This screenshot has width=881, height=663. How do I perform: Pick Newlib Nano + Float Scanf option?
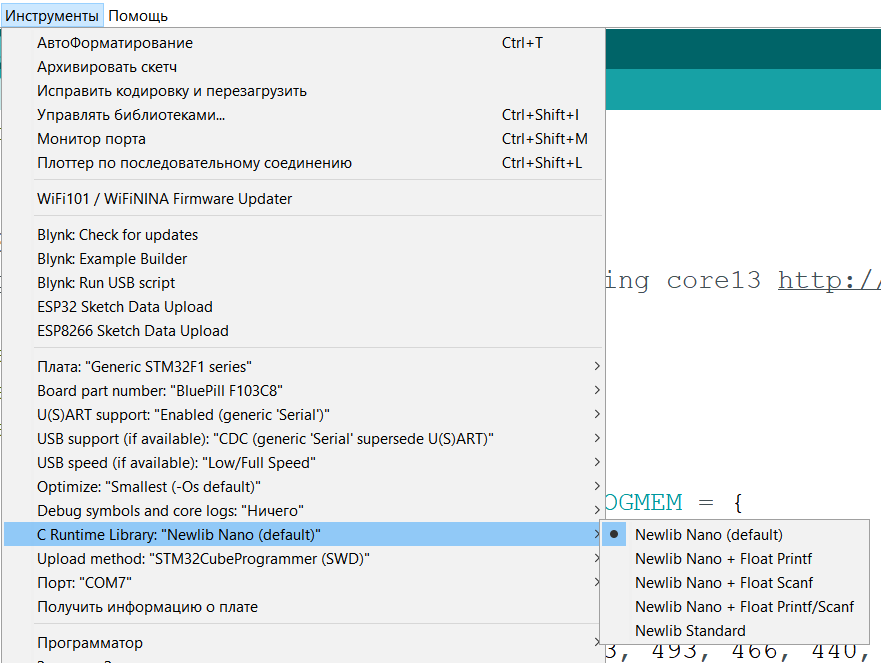723,583
